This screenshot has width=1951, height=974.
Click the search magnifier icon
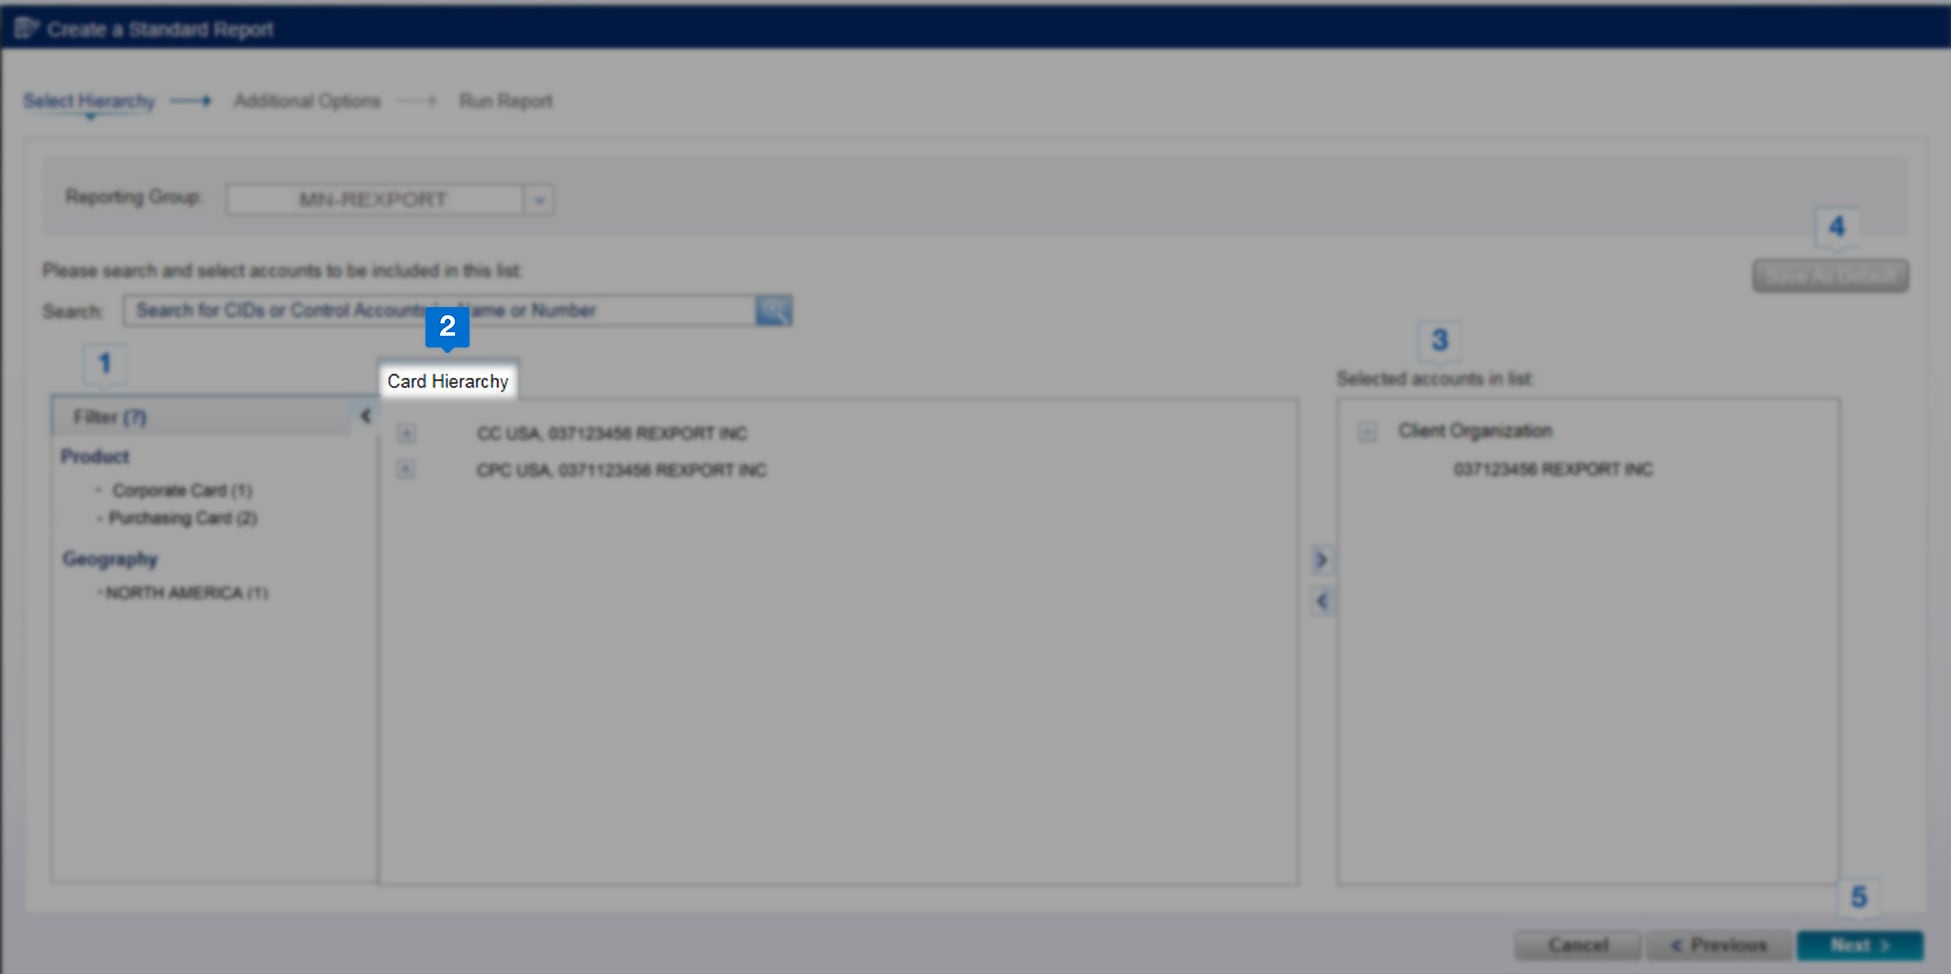tap(773, 311)
